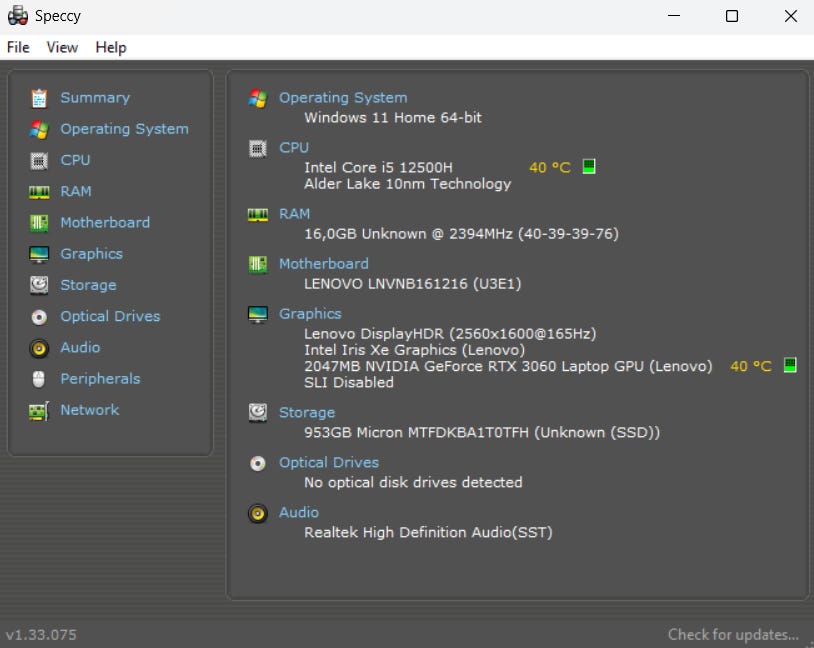Click the Motherboard icon in sidebar
This screenshot has height=648, width=814.
point(39,222)
